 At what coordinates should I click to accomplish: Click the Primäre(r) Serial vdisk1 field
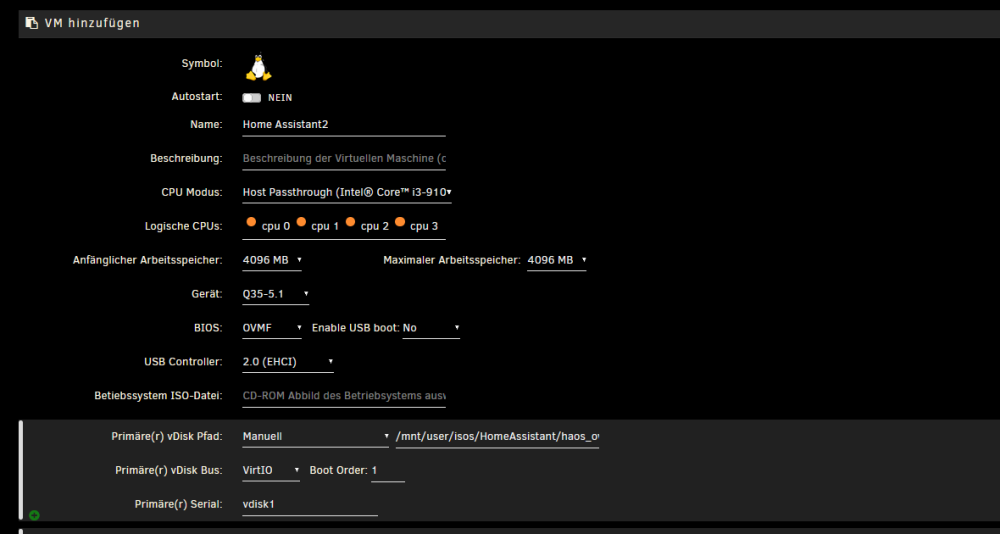pos(310,504)
